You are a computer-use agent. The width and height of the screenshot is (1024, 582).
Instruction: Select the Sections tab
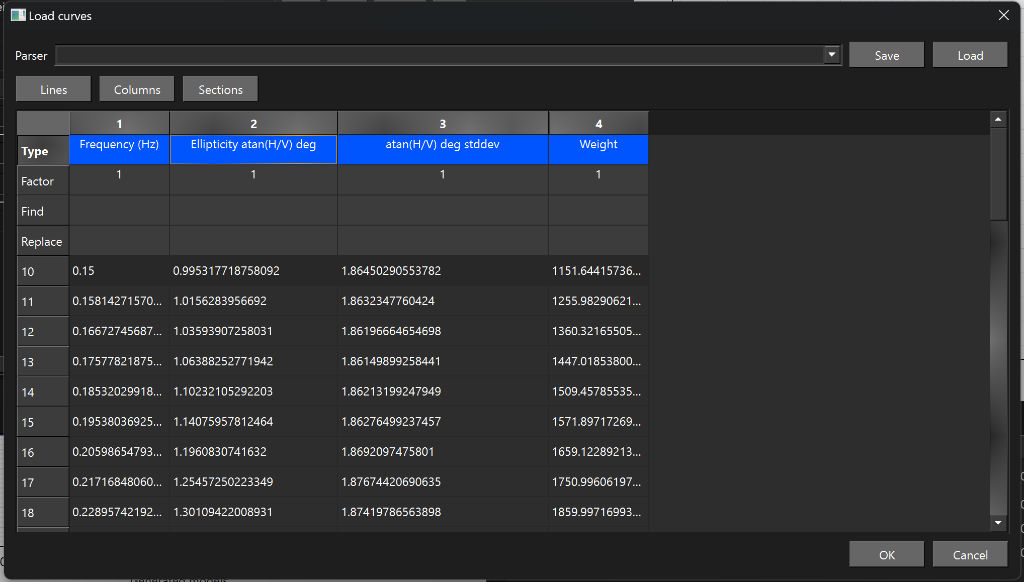[220, 89]
